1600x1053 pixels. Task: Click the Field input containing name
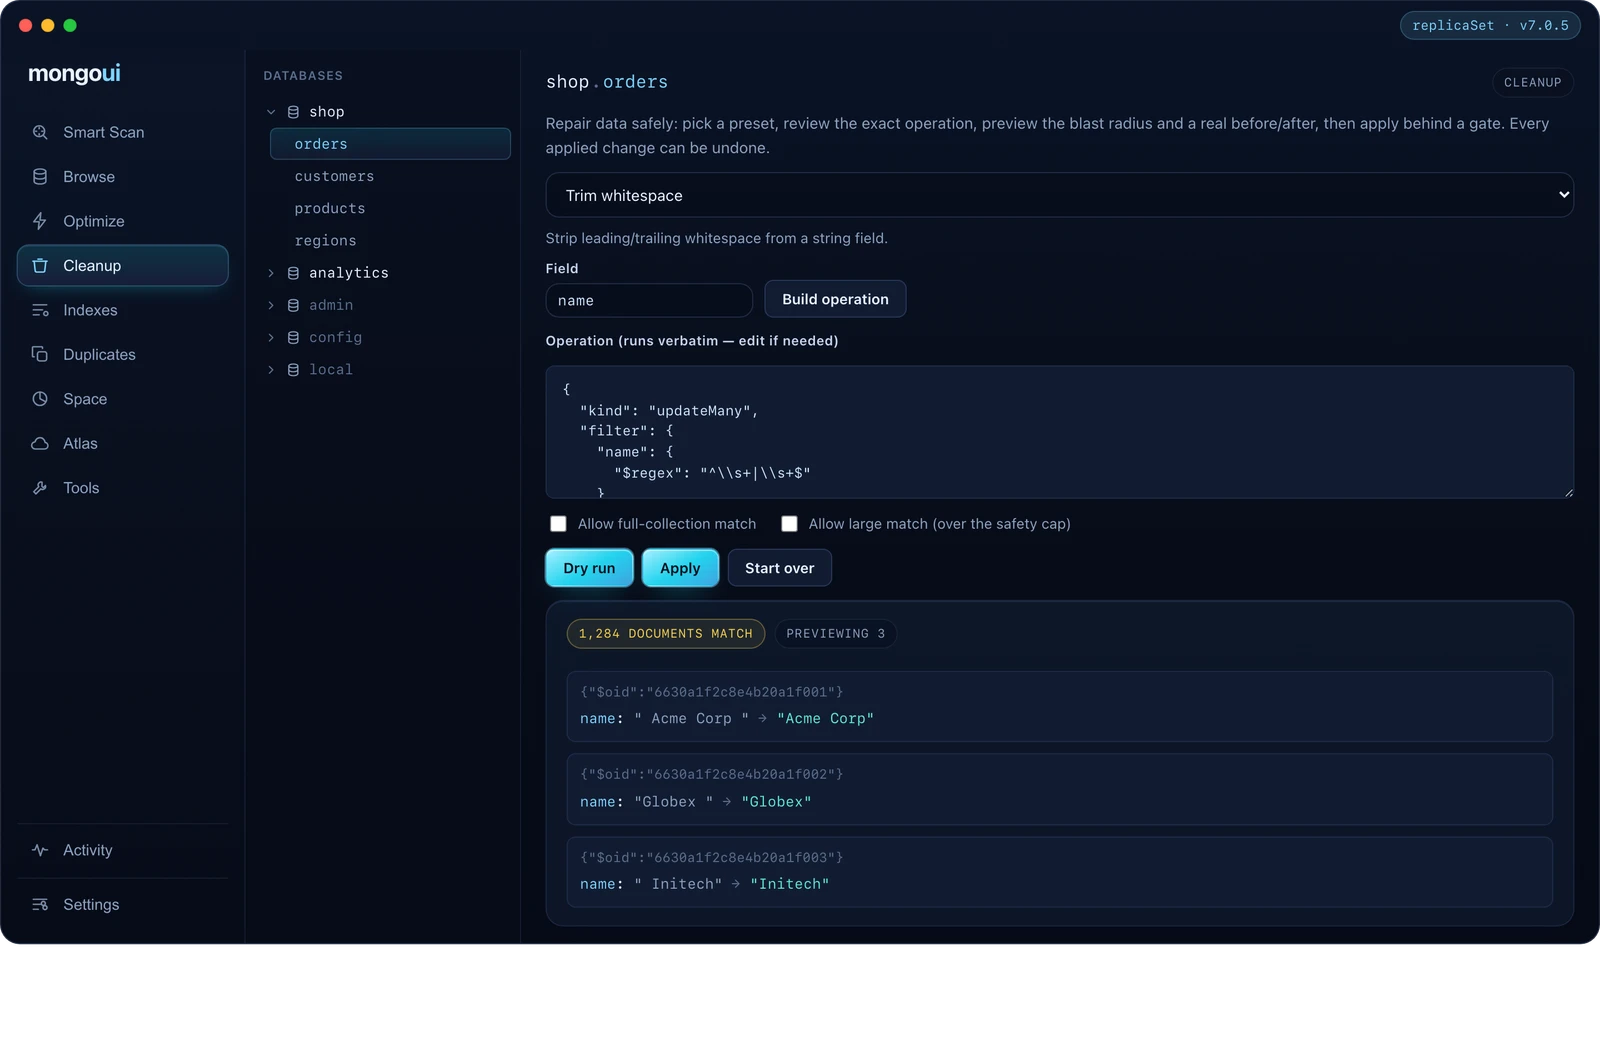649,300
